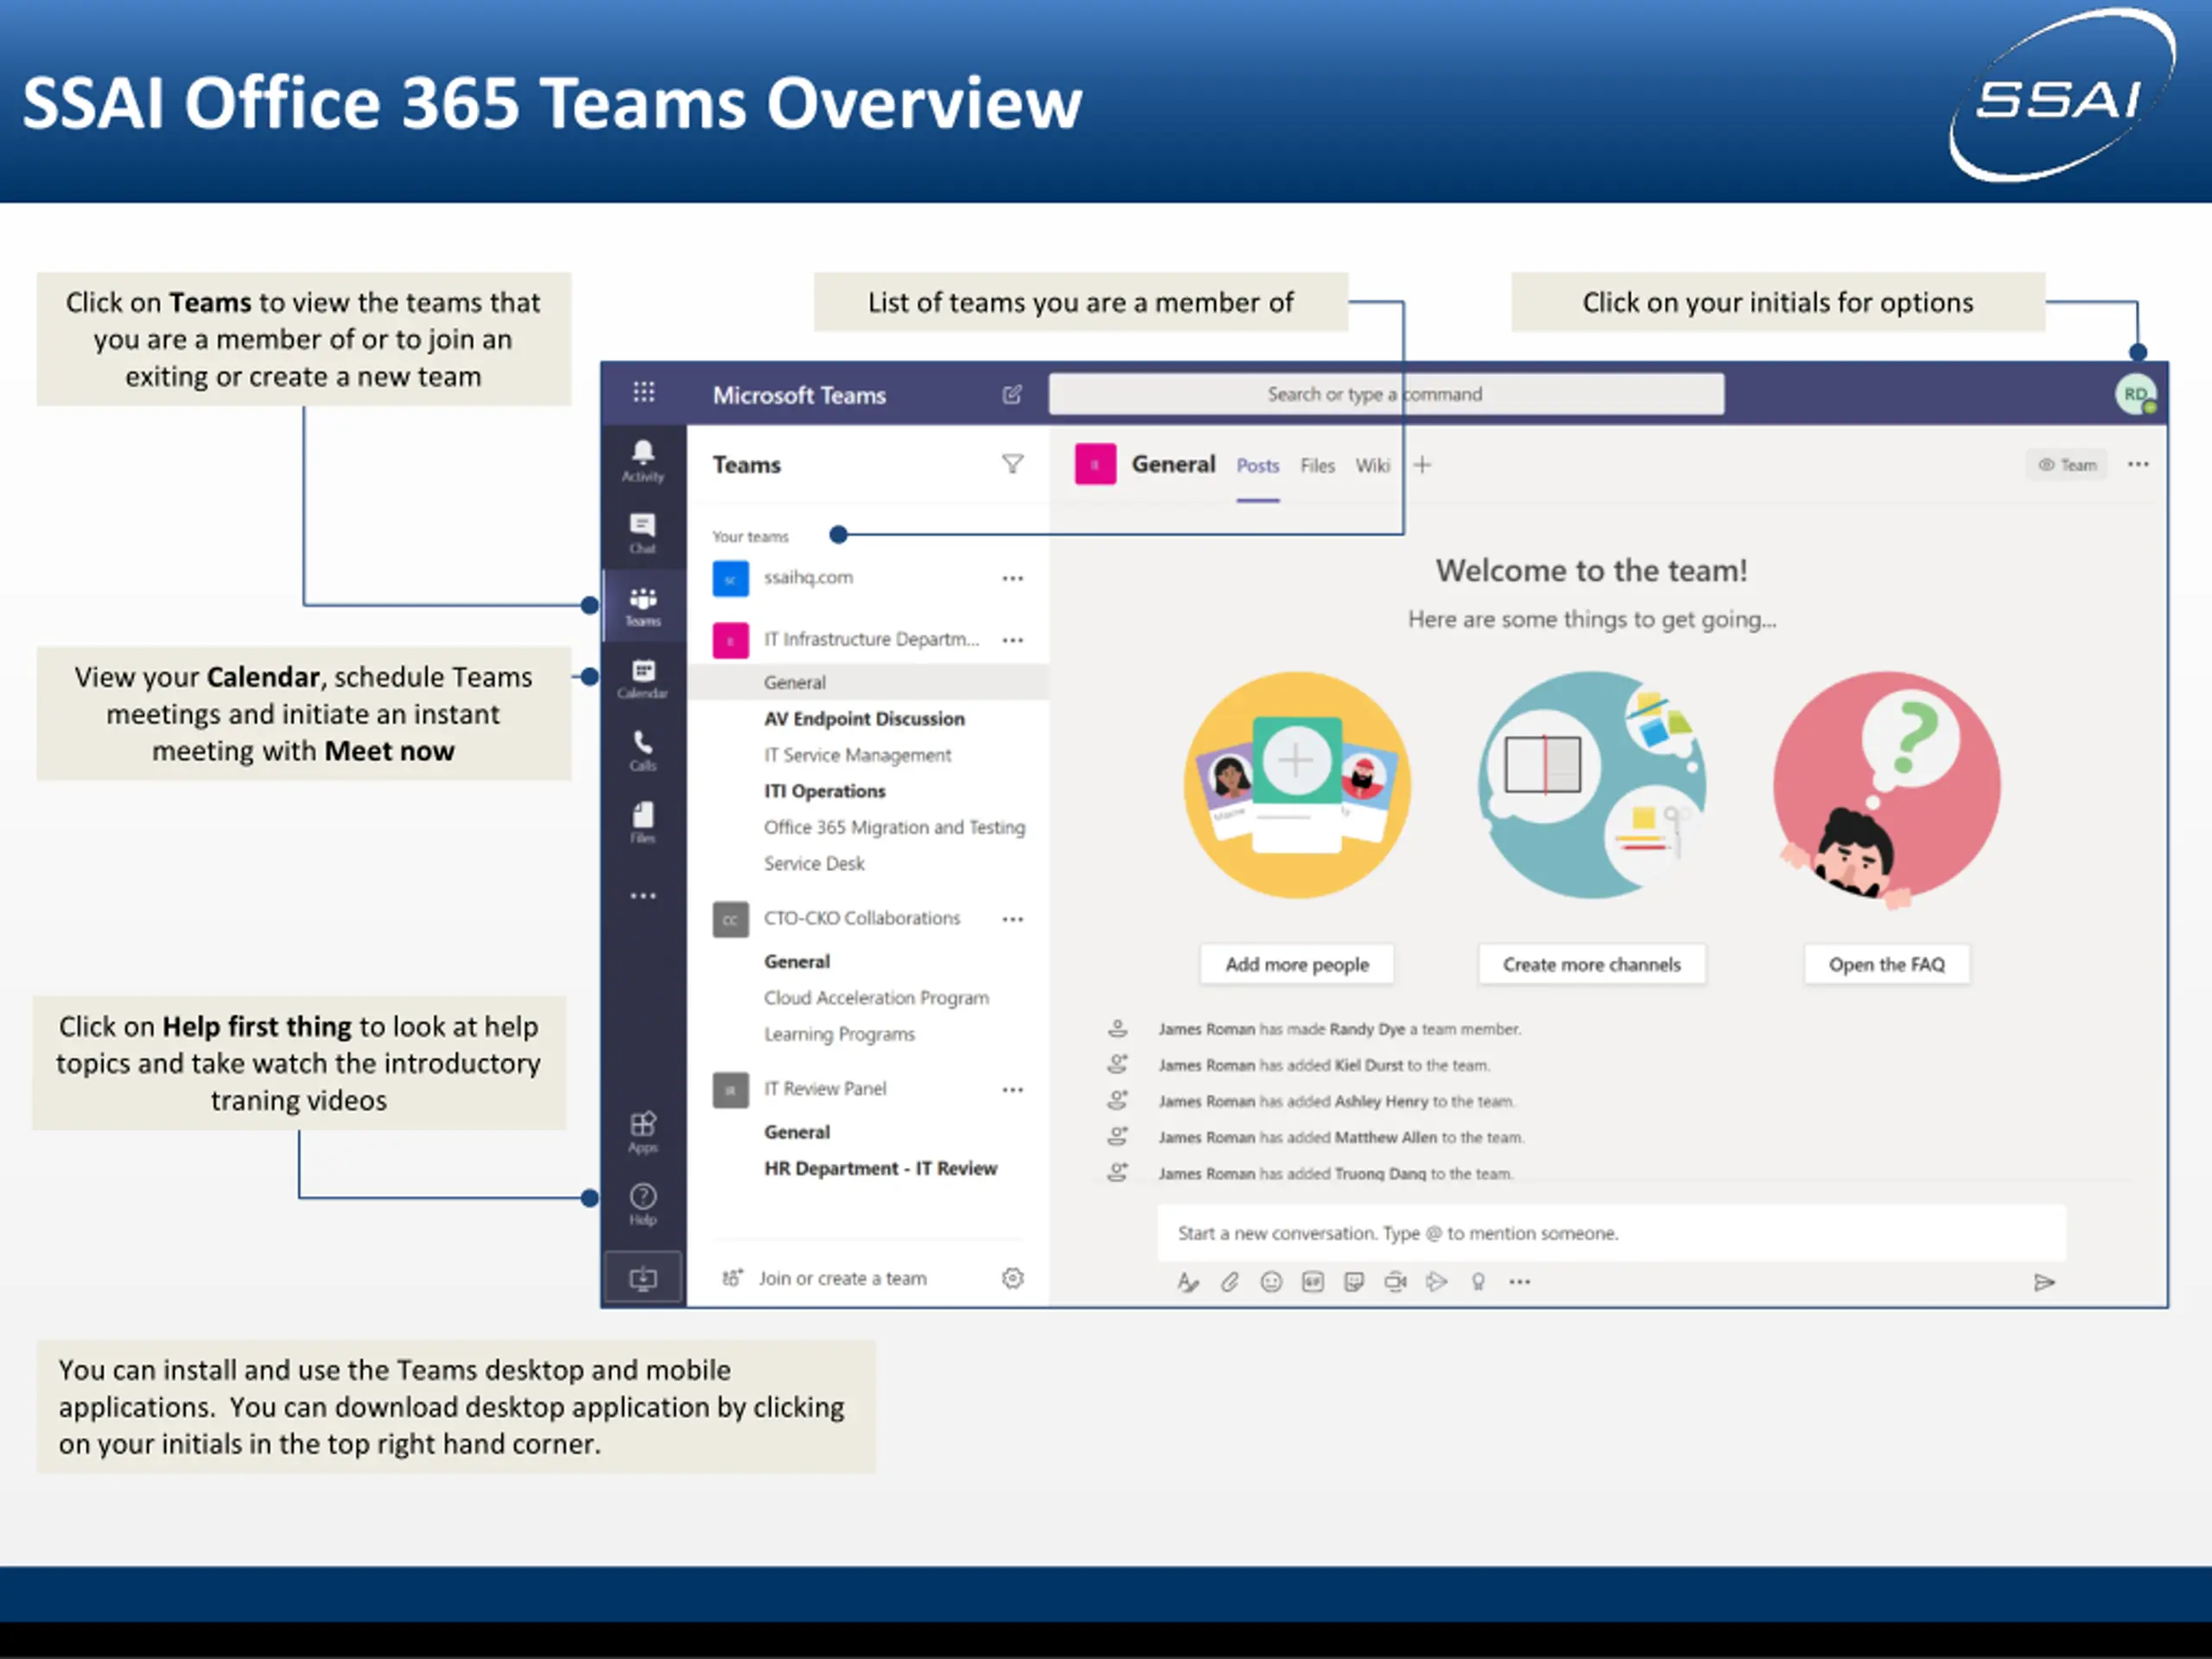Show more apps ellipsis in sidebar

pyautogui.click(x=643, y=896)
